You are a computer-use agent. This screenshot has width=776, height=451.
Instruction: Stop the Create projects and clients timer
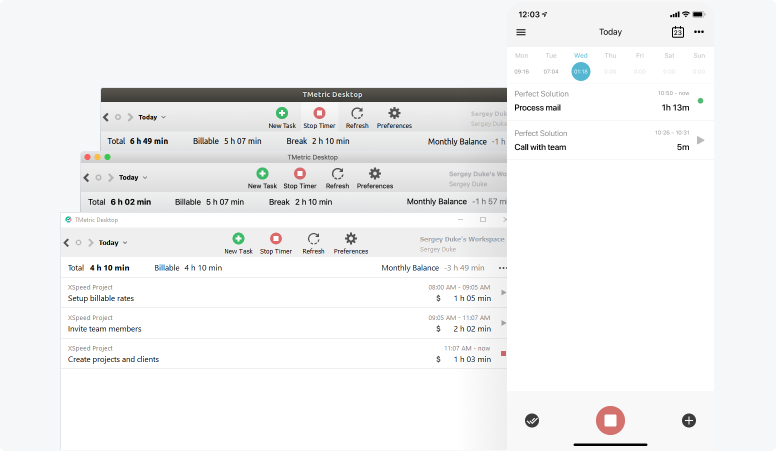[x=503, y=353]
